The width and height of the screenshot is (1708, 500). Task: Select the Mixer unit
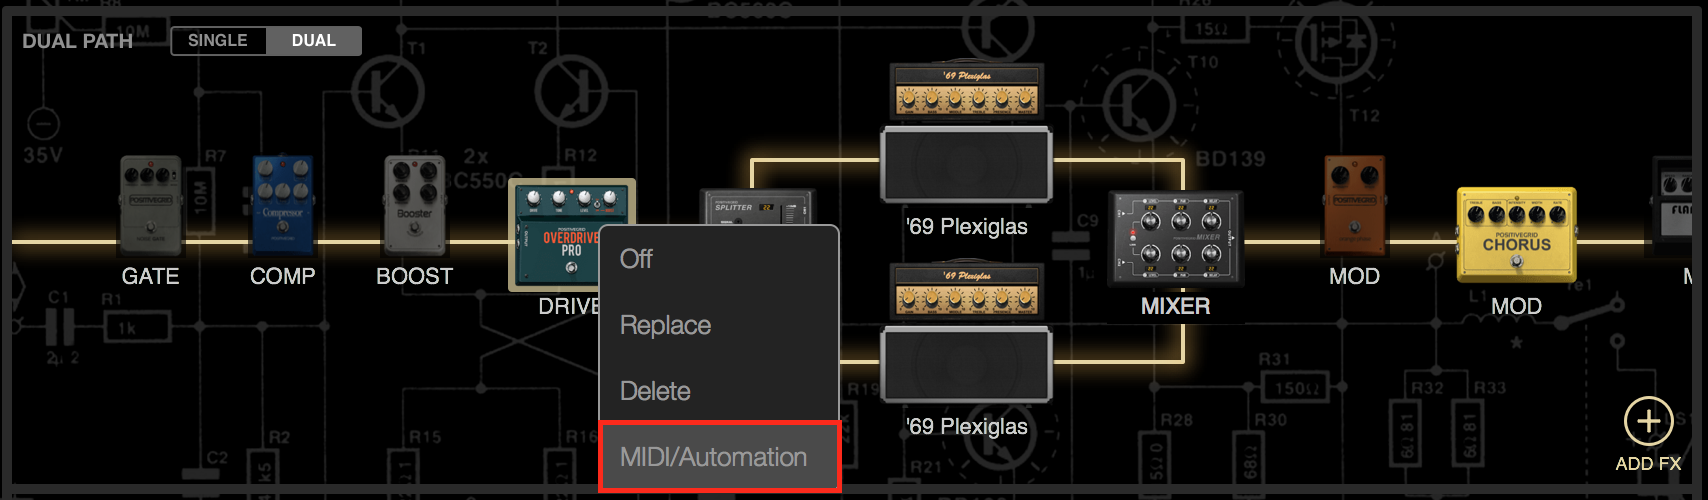click(1175, 240)
